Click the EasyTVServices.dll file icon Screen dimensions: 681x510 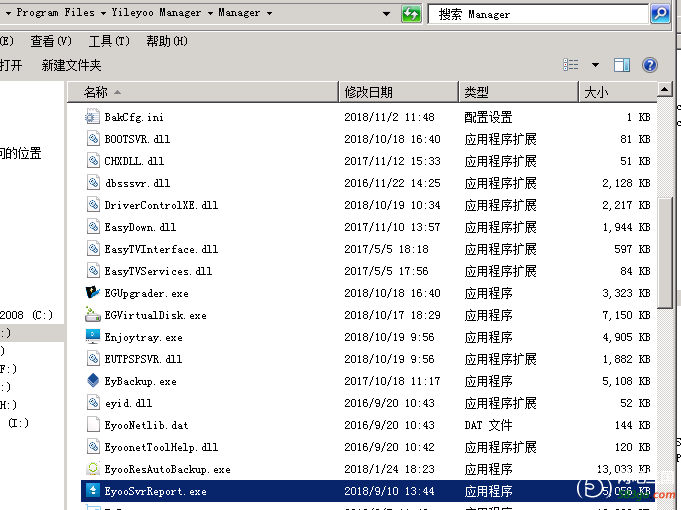93,271
